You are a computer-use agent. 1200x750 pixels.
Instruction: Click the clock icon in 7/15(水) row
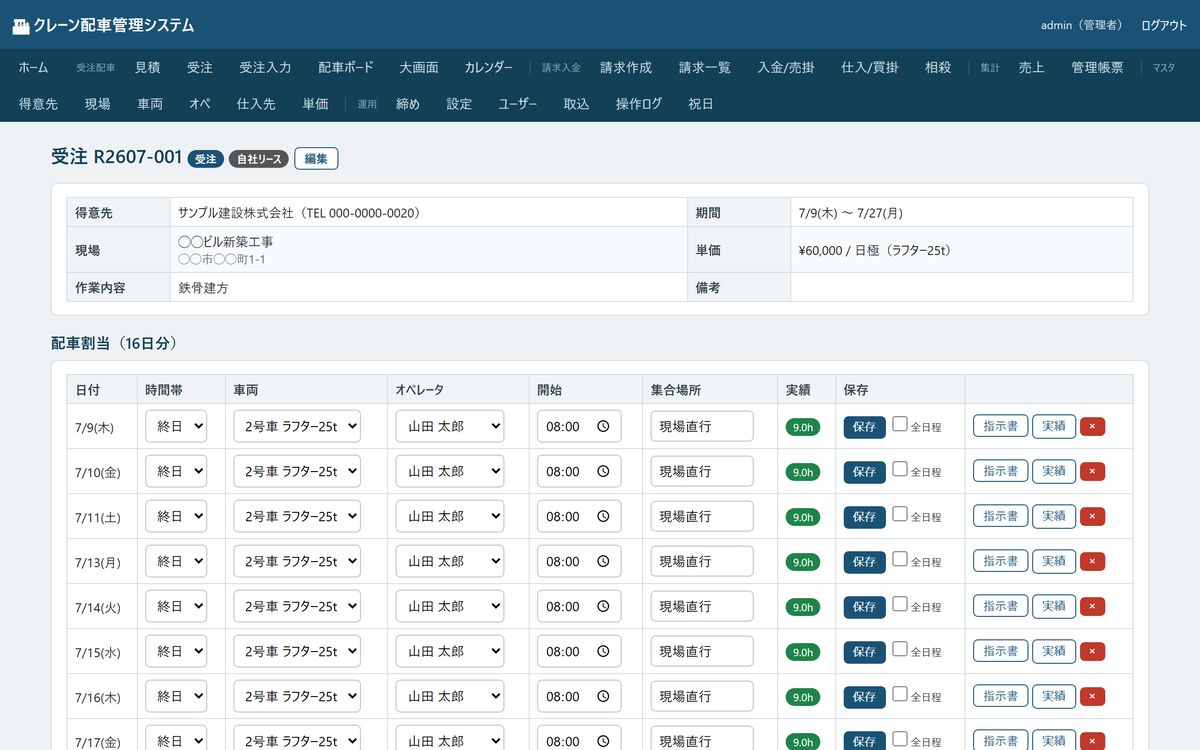click(x=603, y=651)
